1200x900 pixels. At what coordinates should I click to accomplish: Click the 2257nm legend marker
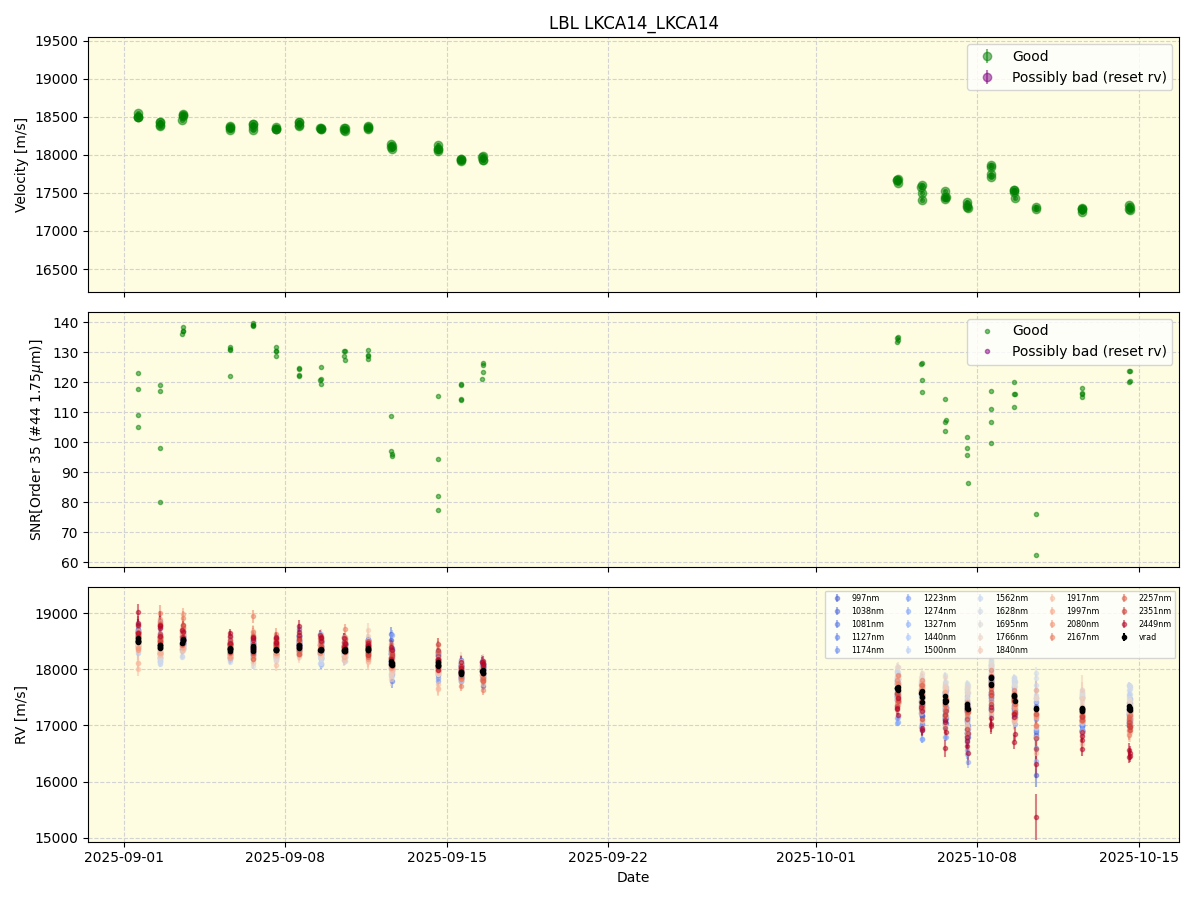coord(1124,598)
